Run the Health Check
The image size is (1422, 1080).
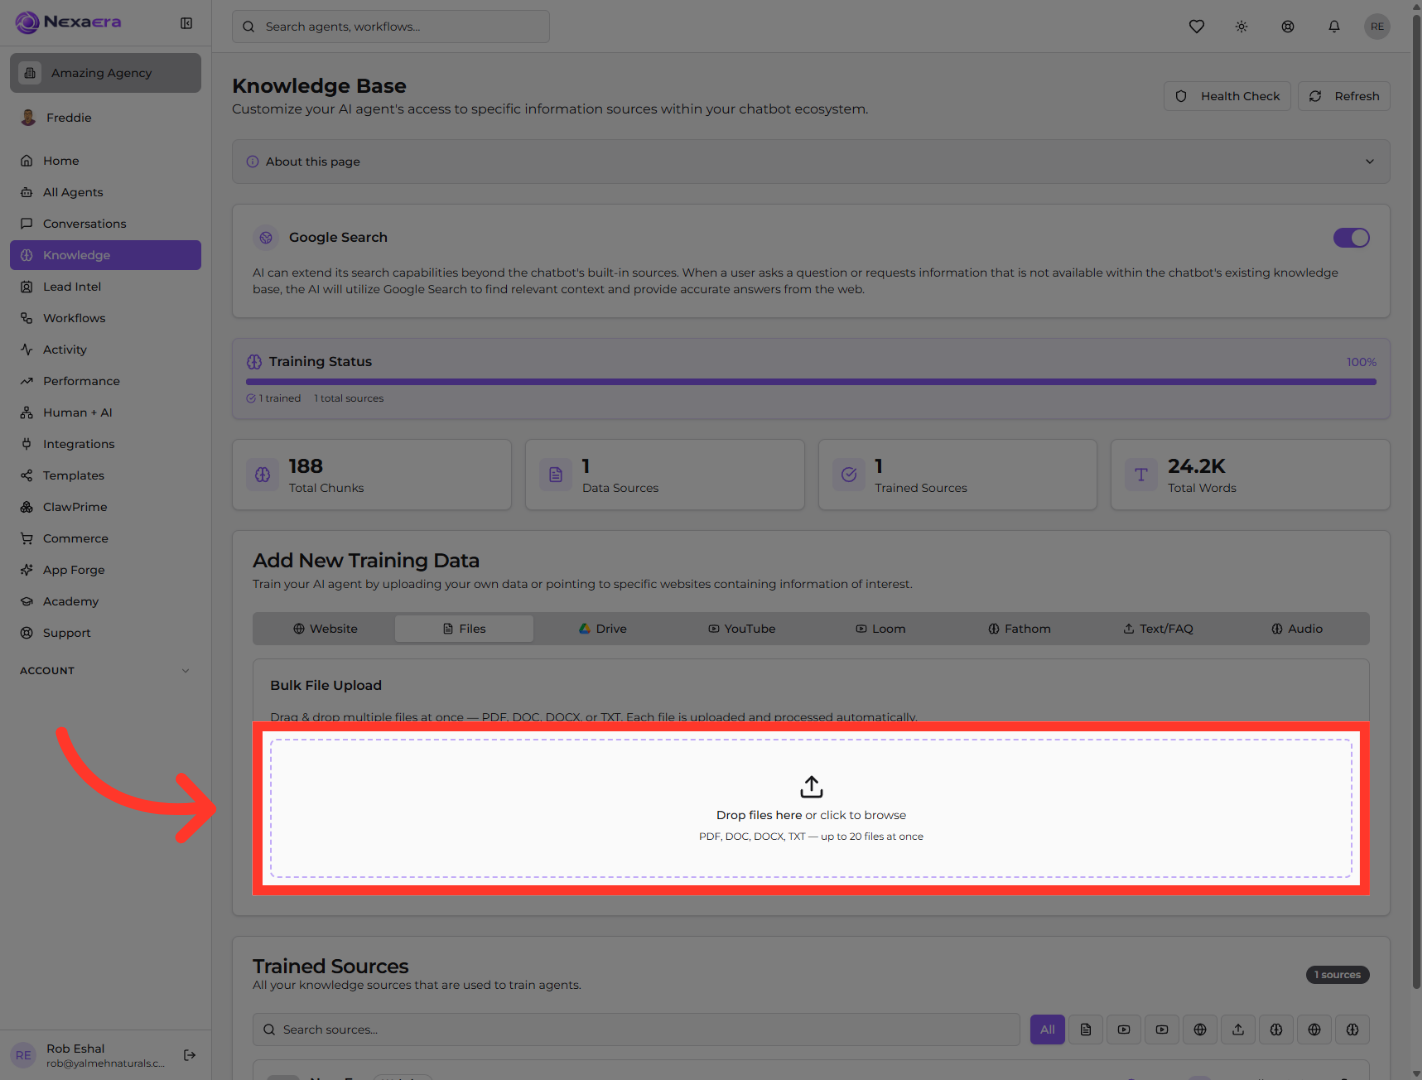click(1227, 96)
